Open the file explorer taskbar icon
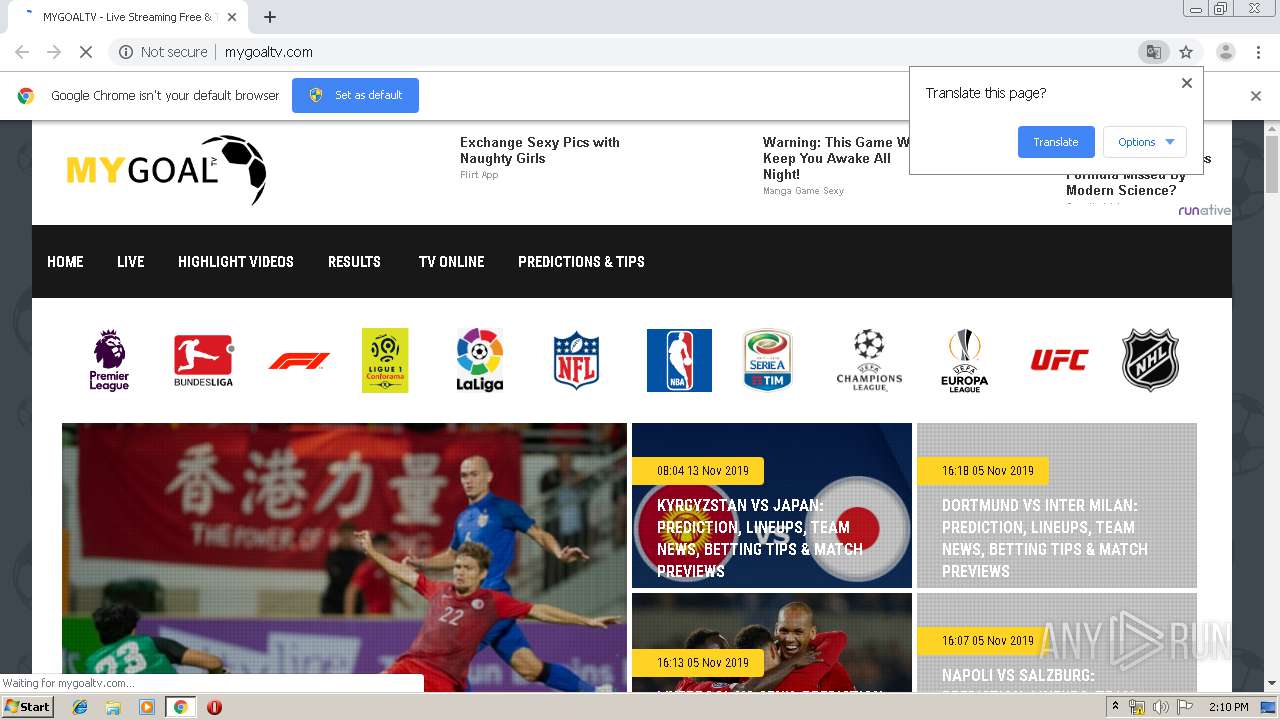The image size is (1280, 720). pos(113,707)
